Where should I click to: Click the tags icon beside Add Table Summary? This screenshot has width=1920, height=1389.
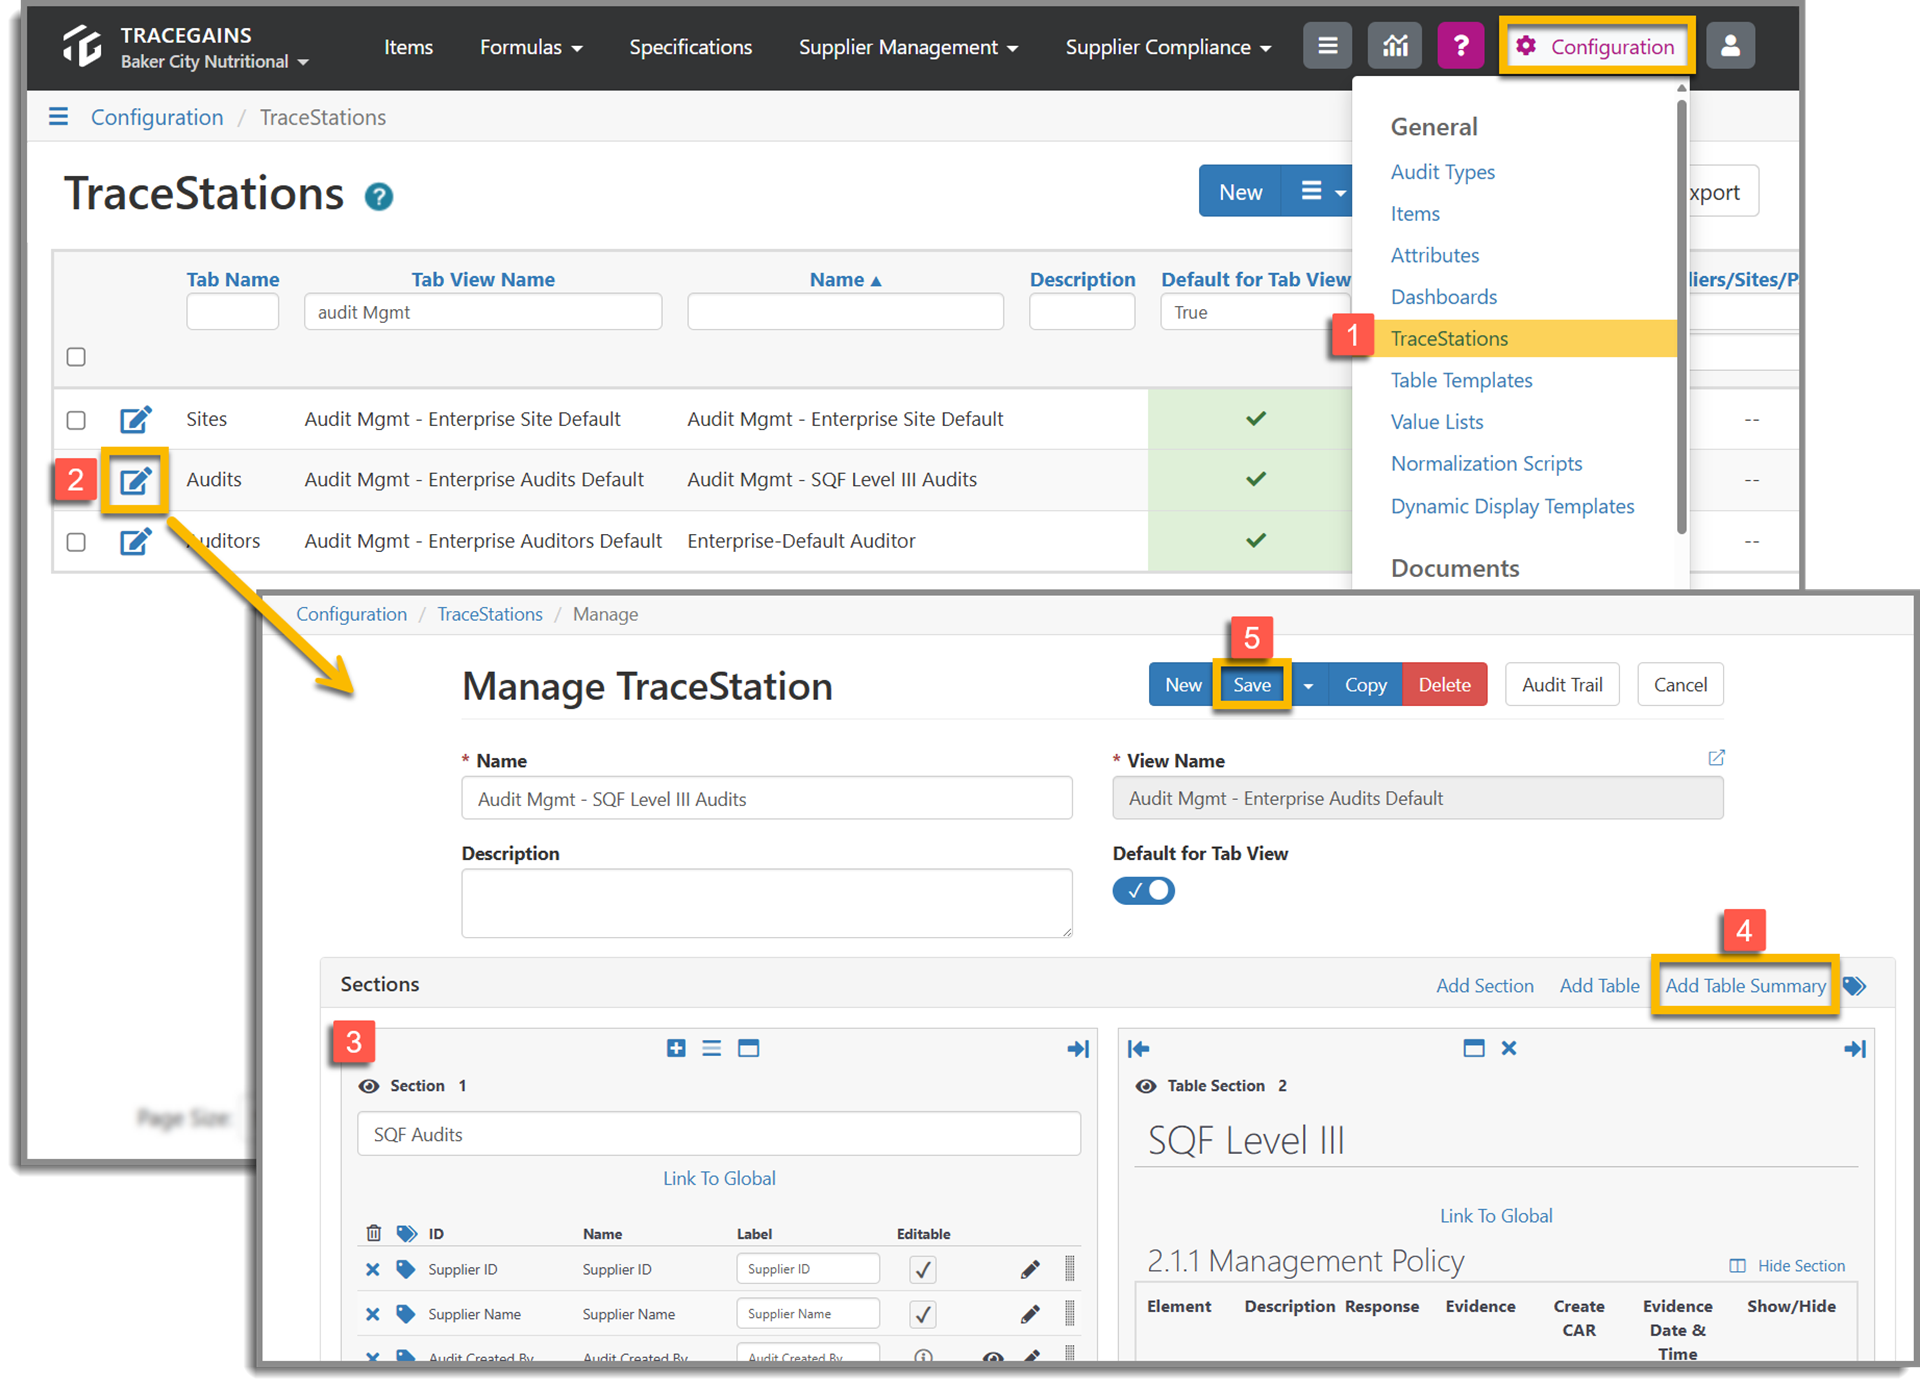[1855, 986]
